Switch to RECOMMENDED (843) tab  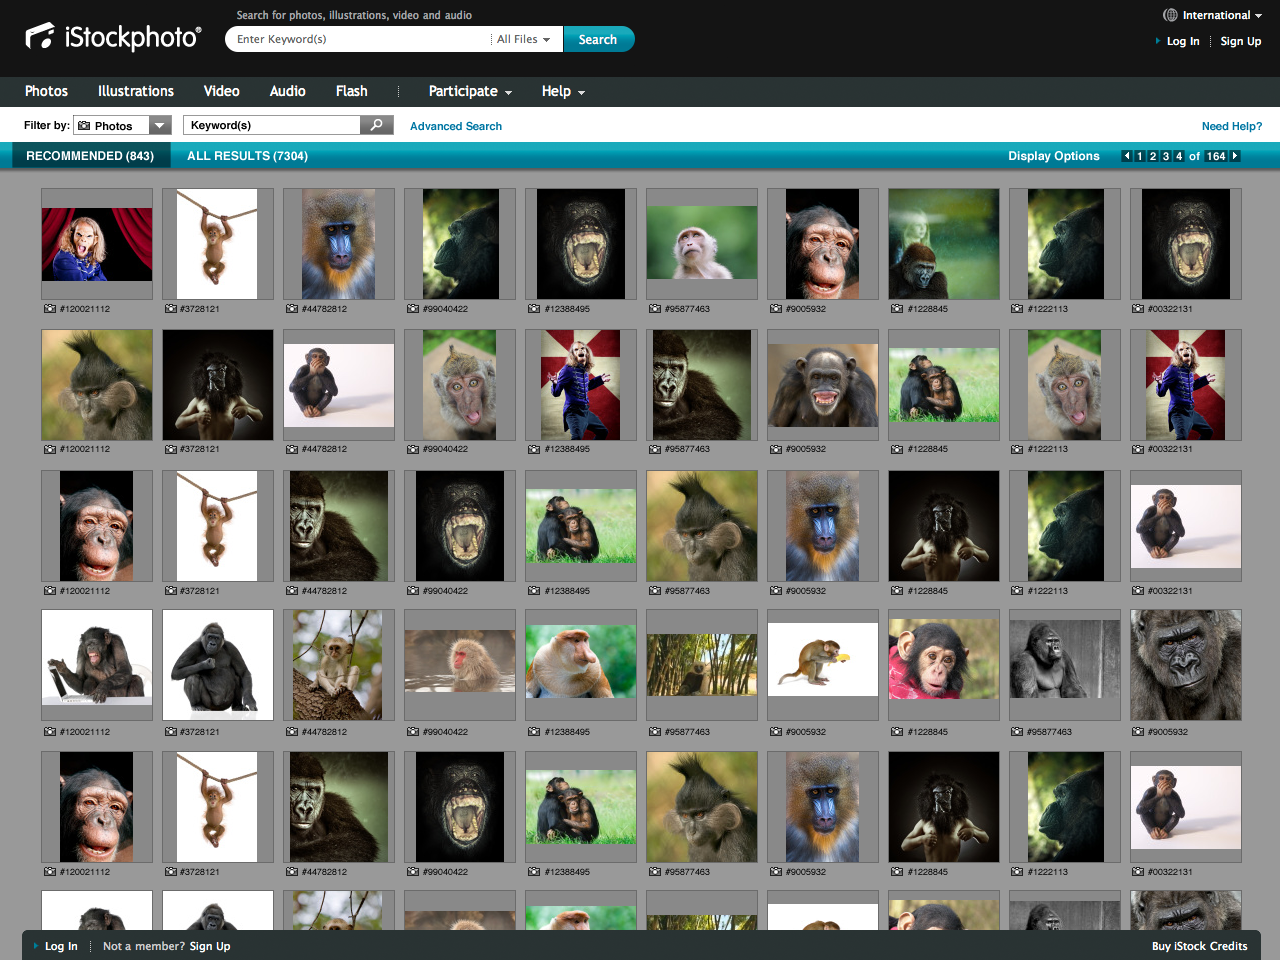pos(90,156)
